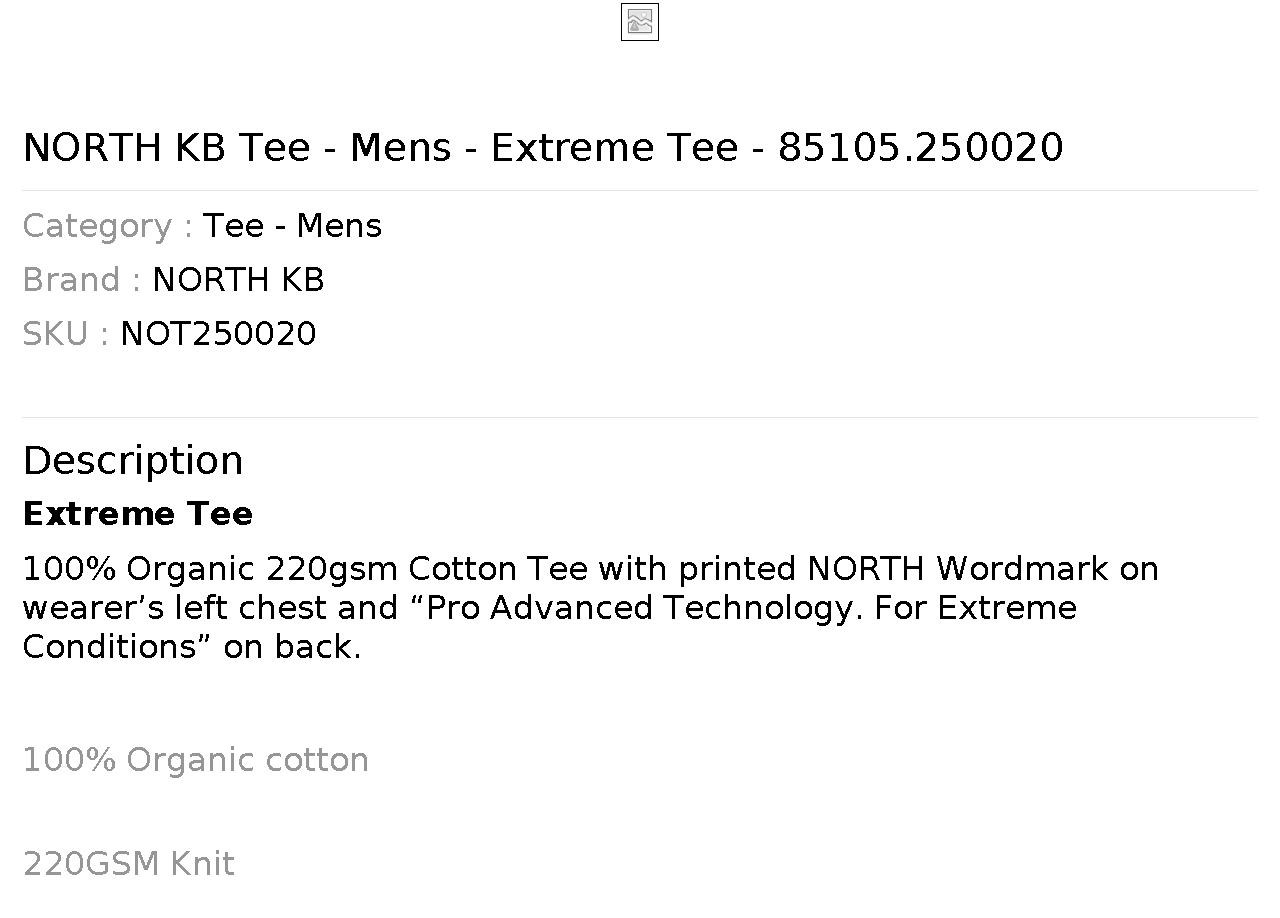Open the 'NORTH KB' brand value

tap(238, 280)
